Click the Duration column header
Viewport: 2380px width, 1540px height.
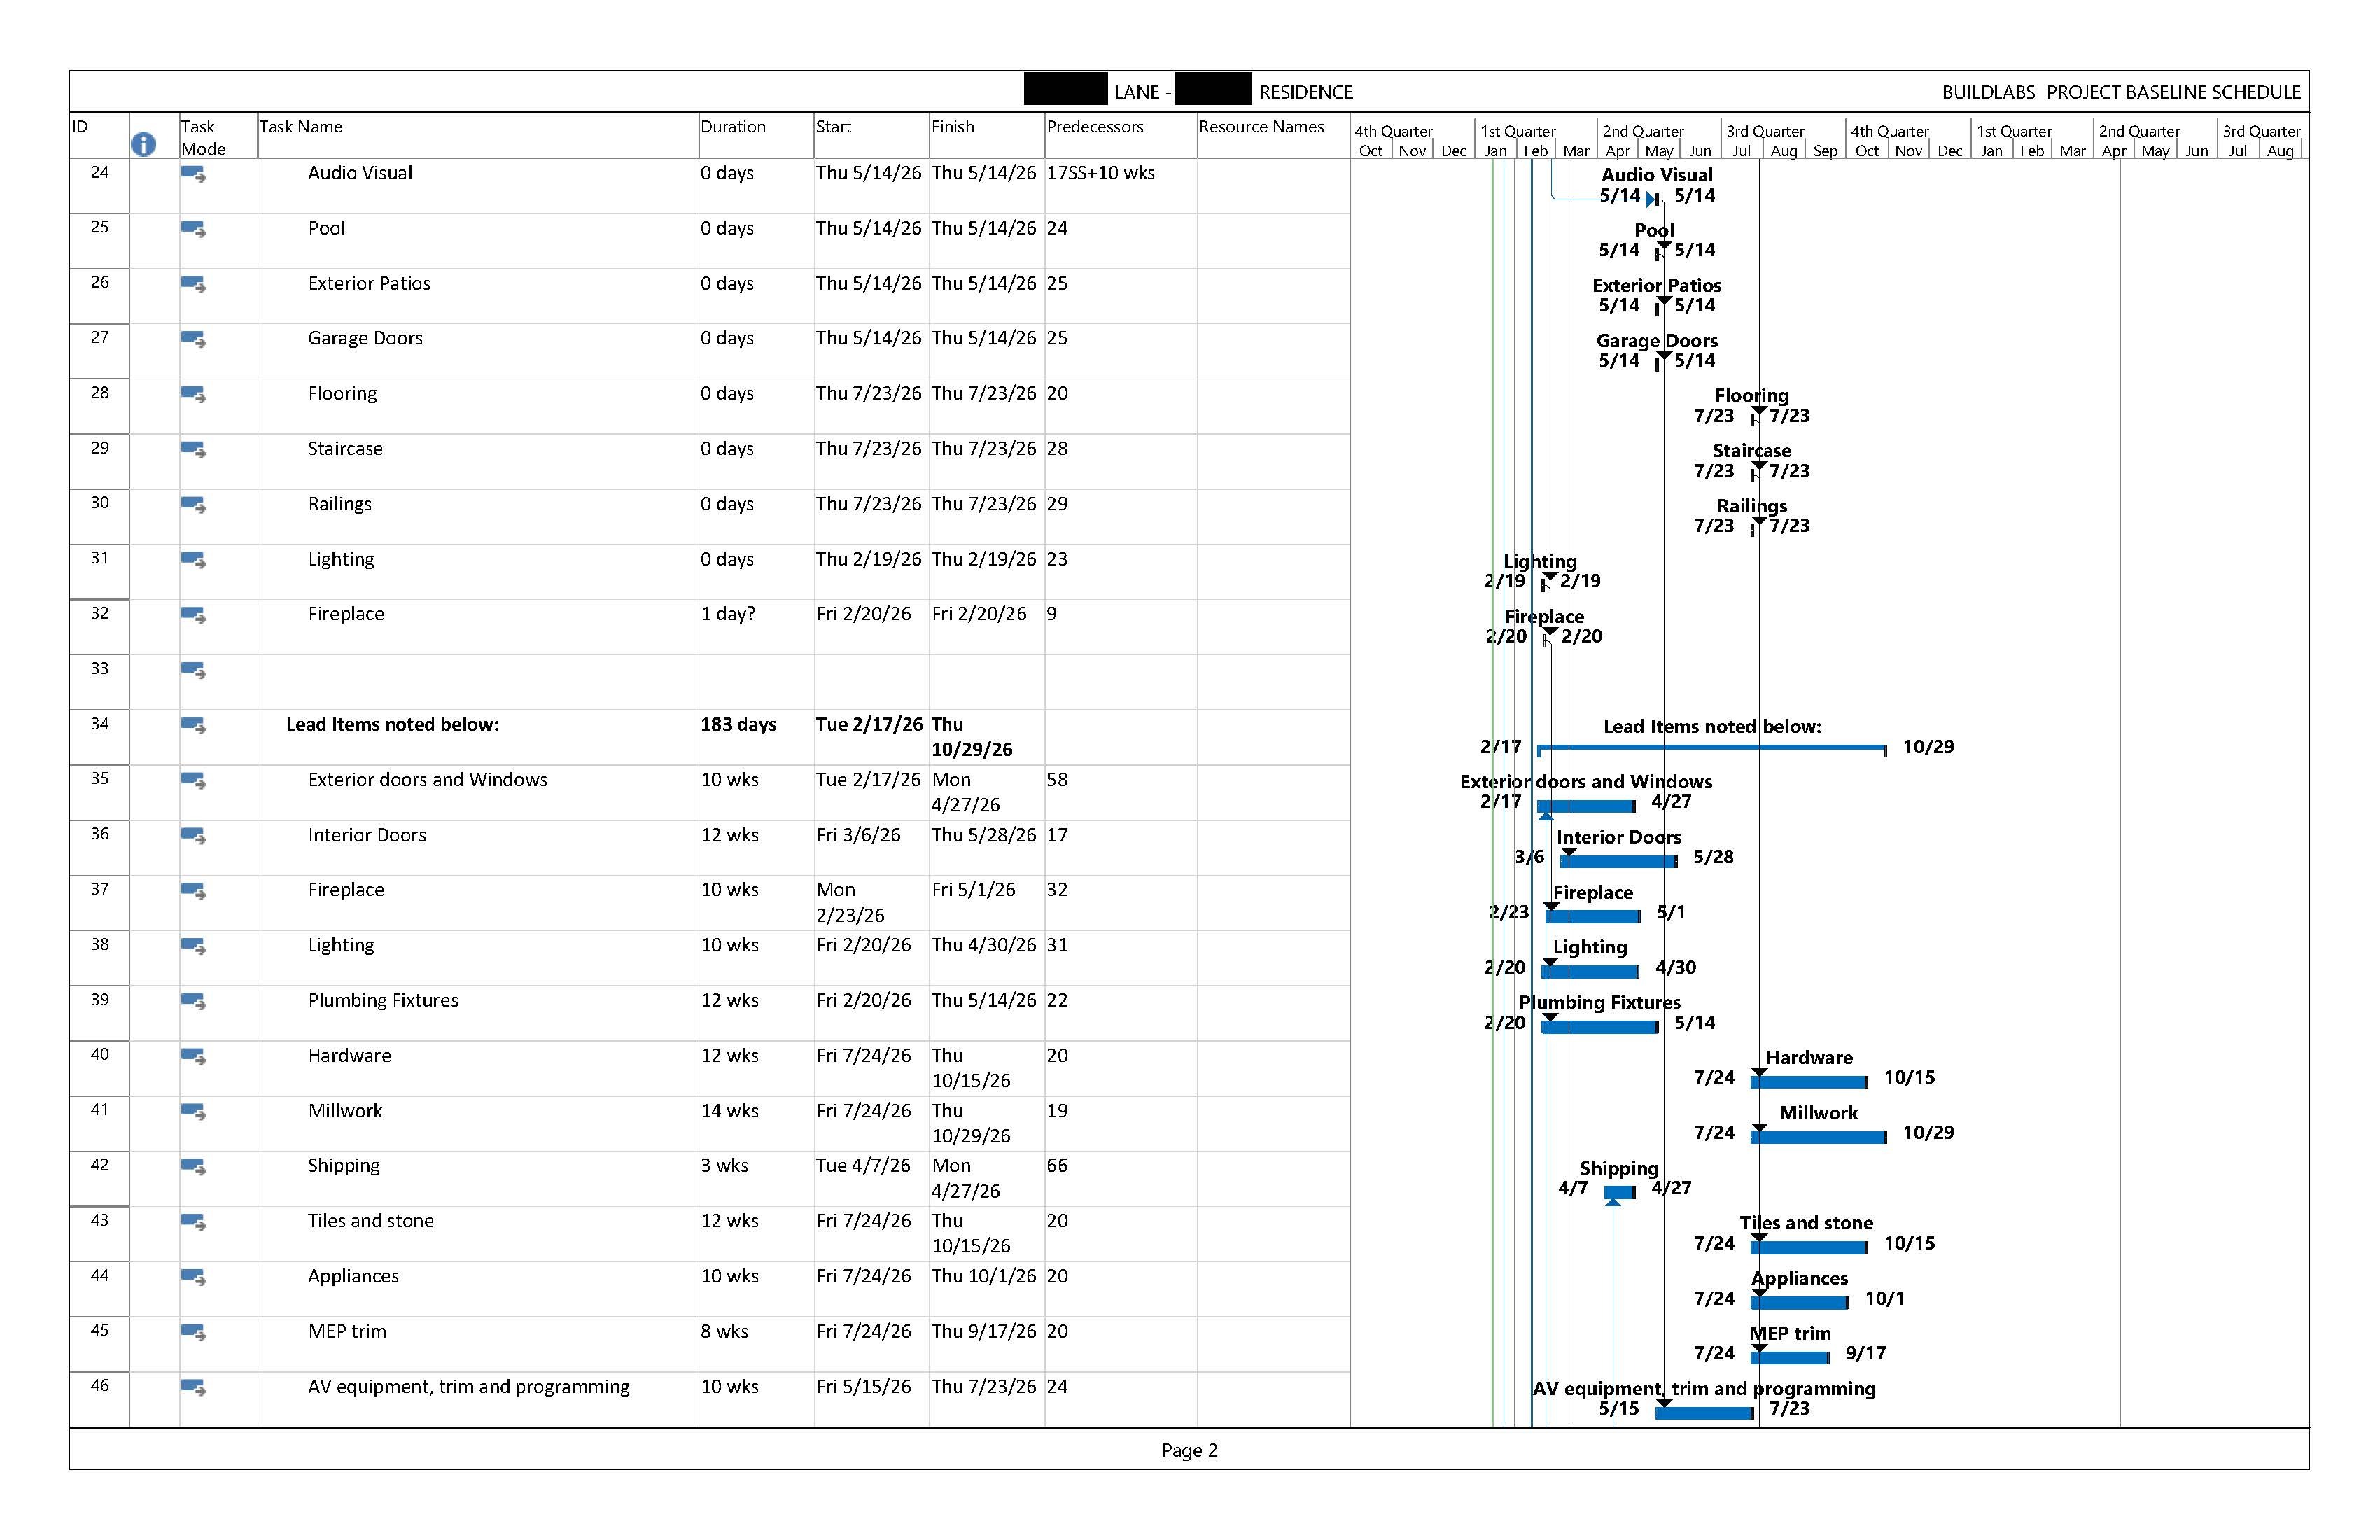732,127
